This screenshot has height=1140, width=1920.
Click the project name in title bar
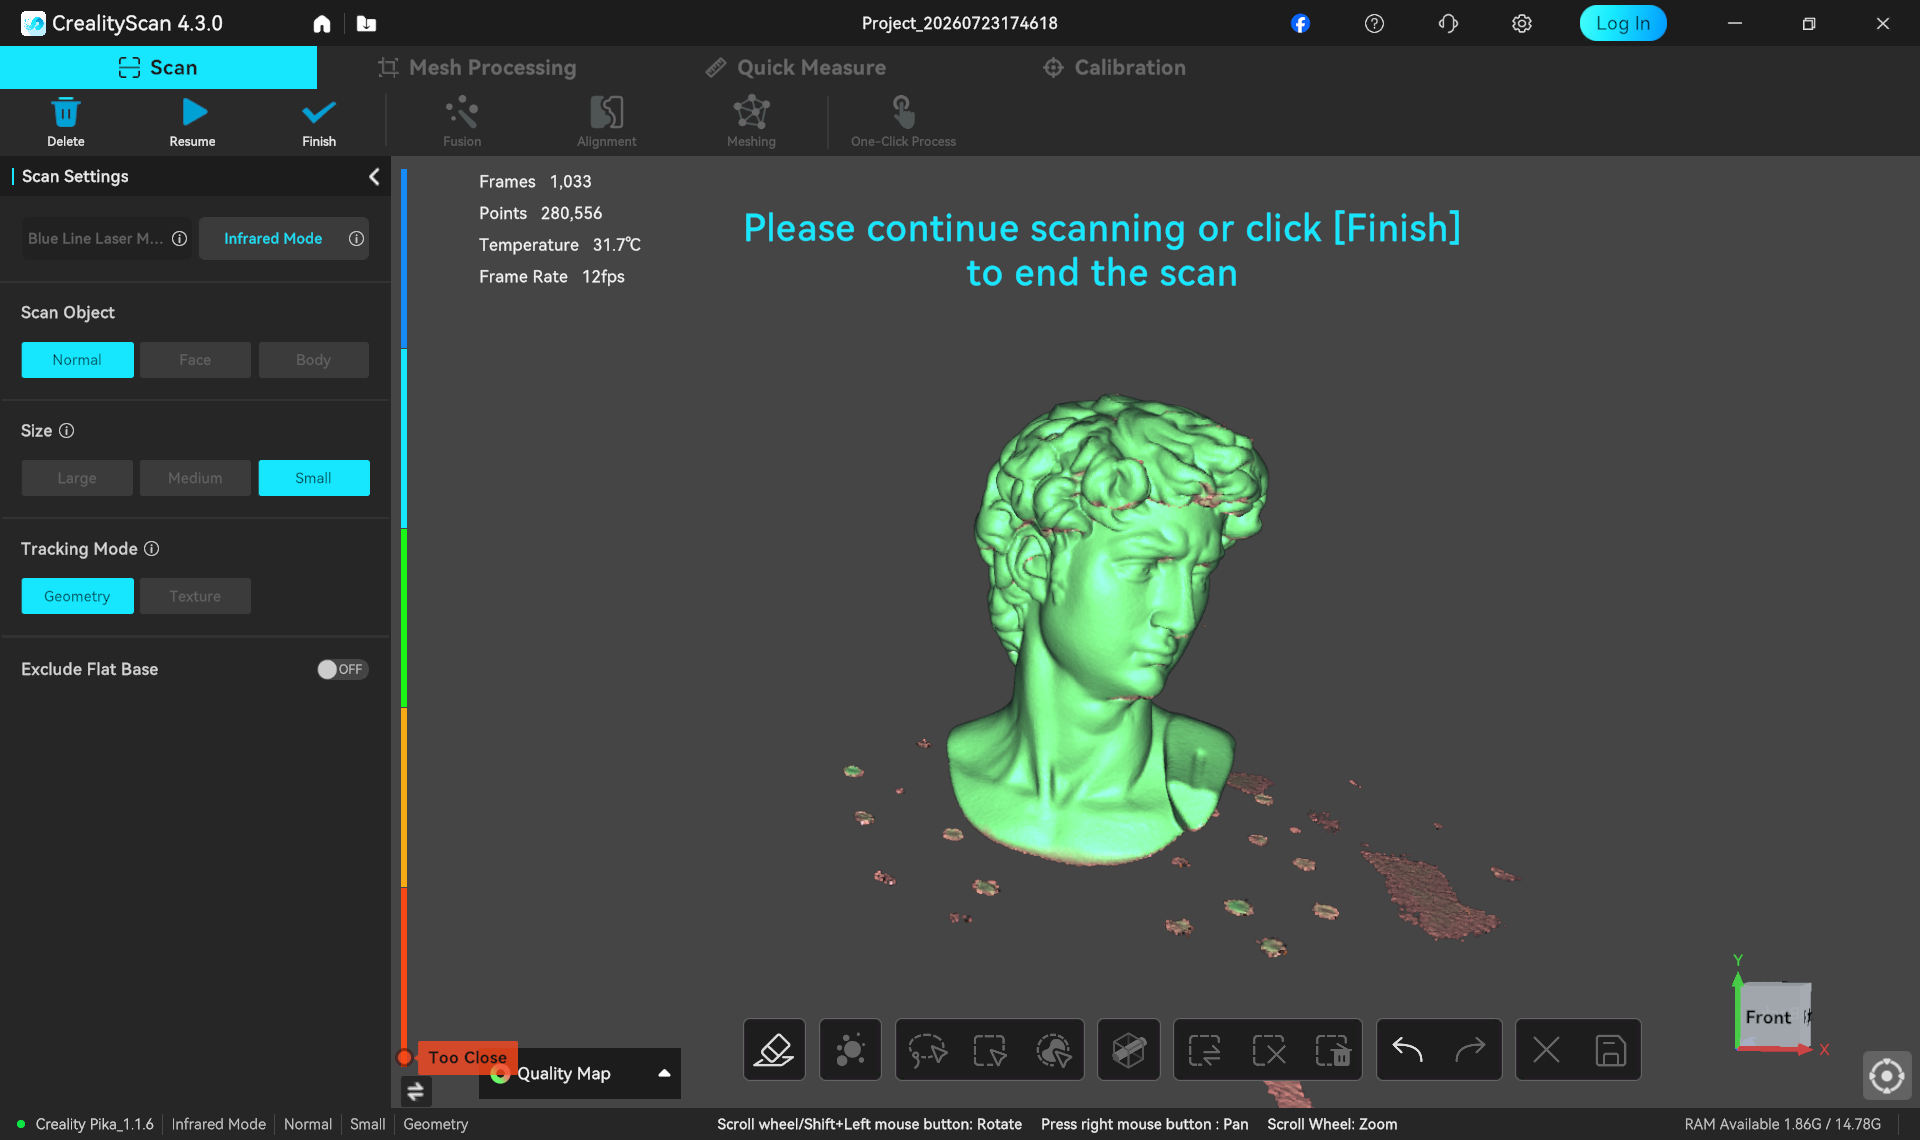[959, 23]
